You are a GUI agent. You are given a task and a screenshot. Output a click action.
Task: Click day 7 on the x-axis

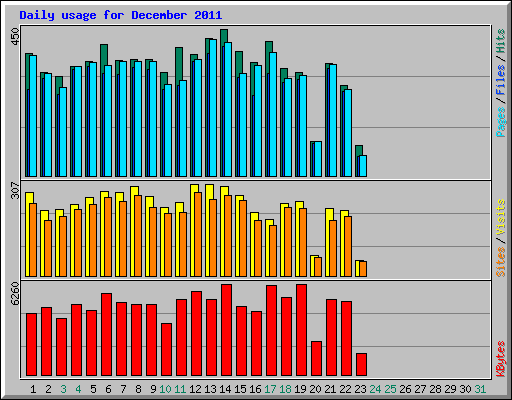[123, 389]
